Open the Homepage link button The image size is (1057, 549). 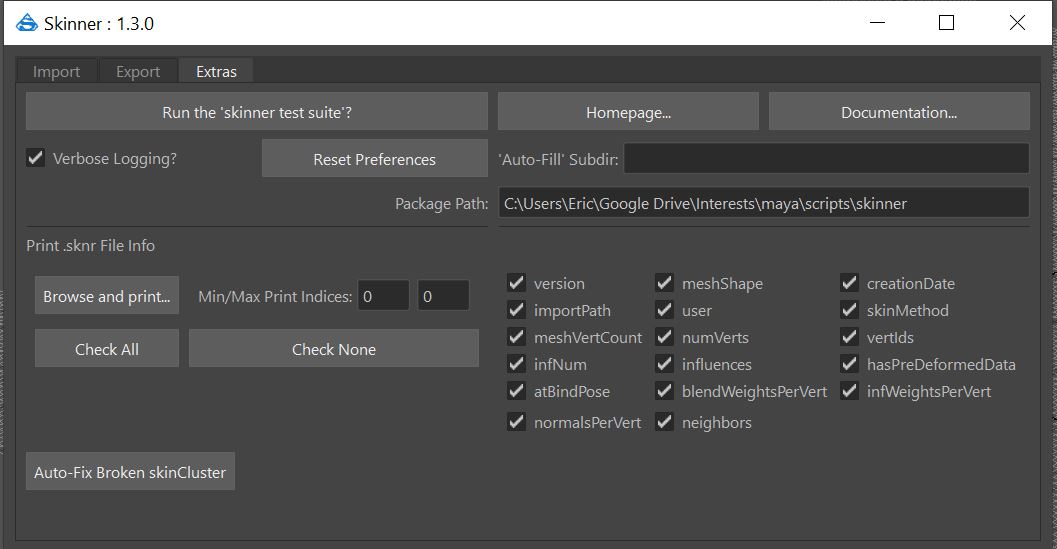point(628,112)
